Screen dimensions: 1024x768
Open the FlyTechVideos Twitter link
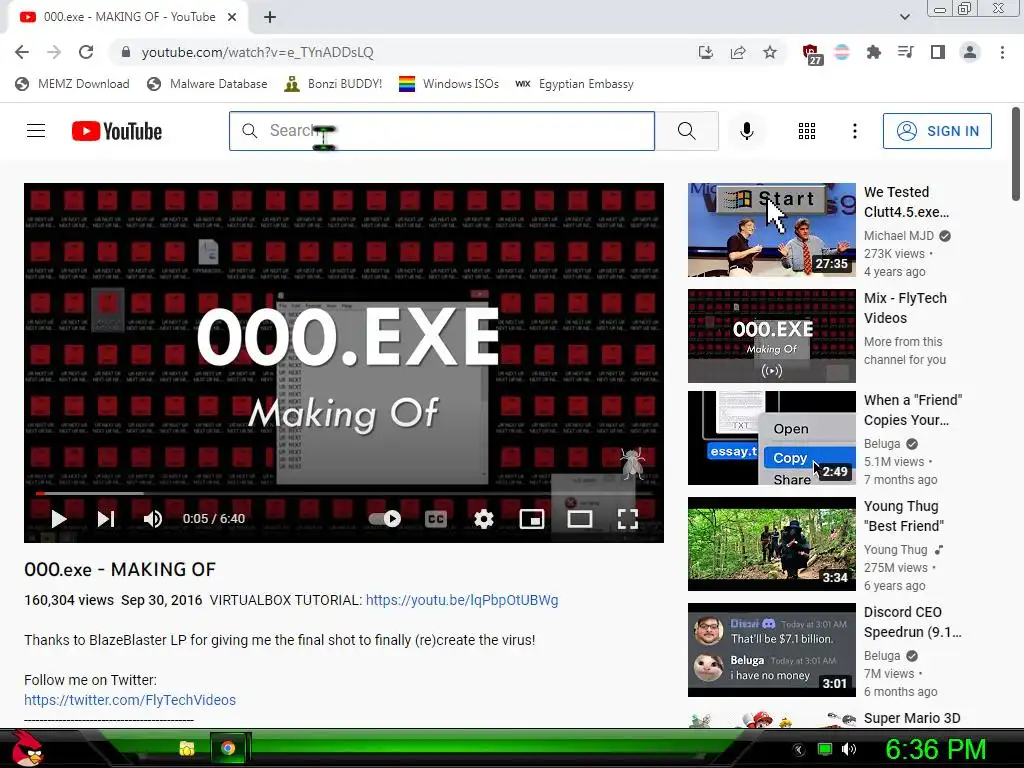130,700
